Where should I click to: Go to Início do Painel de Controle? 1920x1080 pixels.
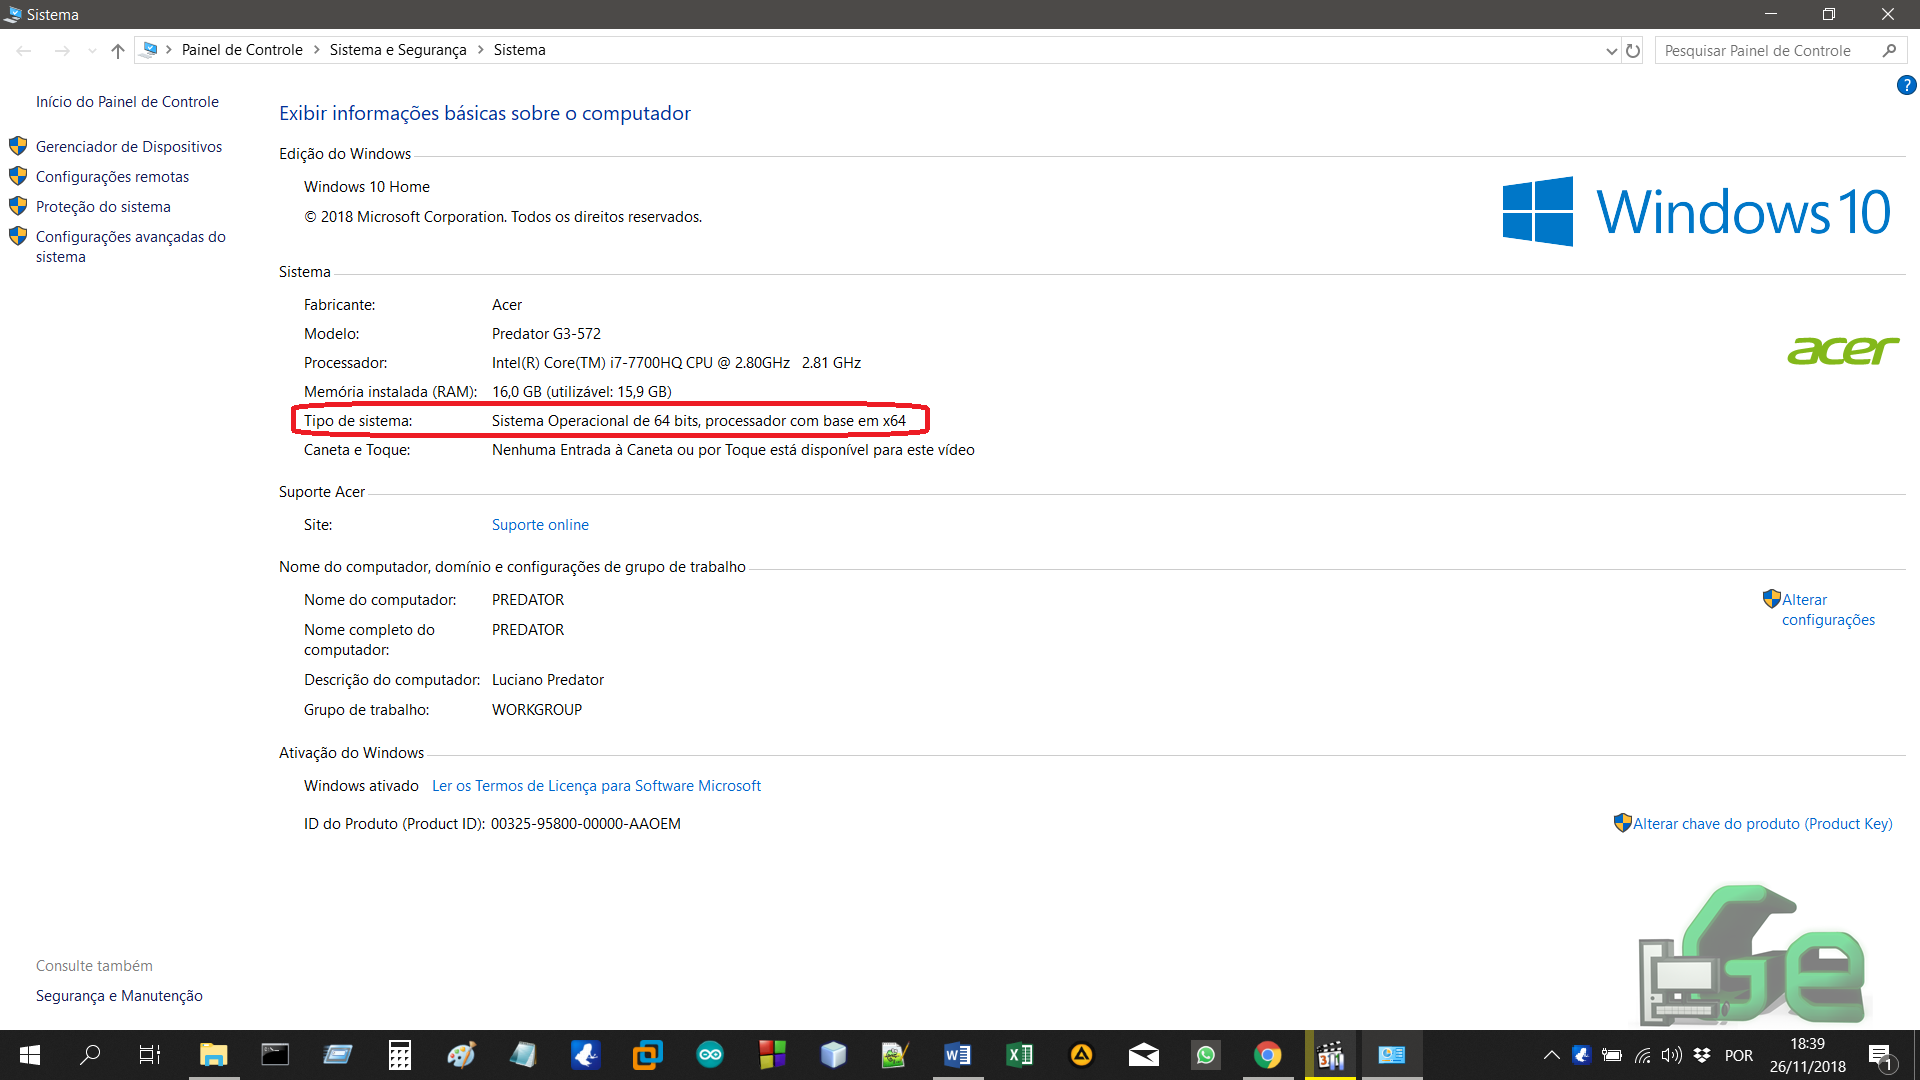(x=127, y=102)
